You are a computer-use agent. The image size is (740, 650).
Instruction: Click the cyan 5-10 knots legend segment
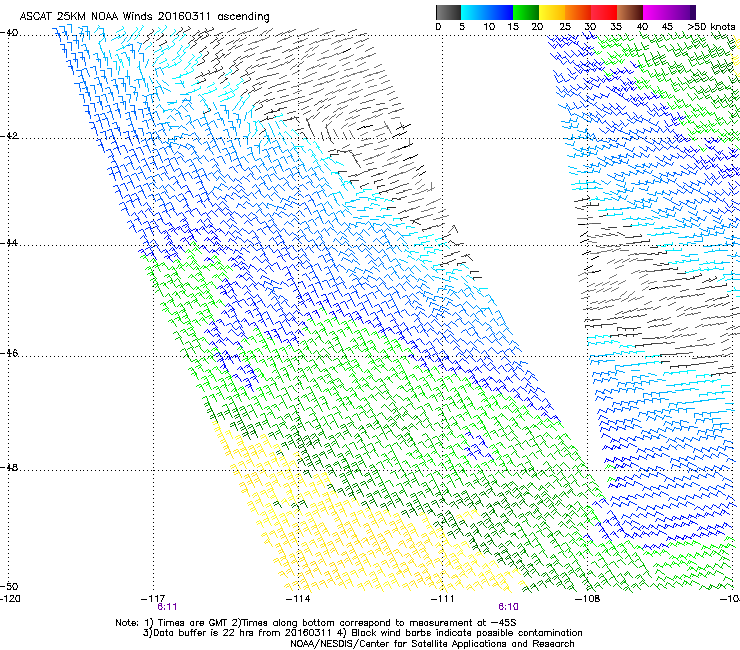(474, 12)
